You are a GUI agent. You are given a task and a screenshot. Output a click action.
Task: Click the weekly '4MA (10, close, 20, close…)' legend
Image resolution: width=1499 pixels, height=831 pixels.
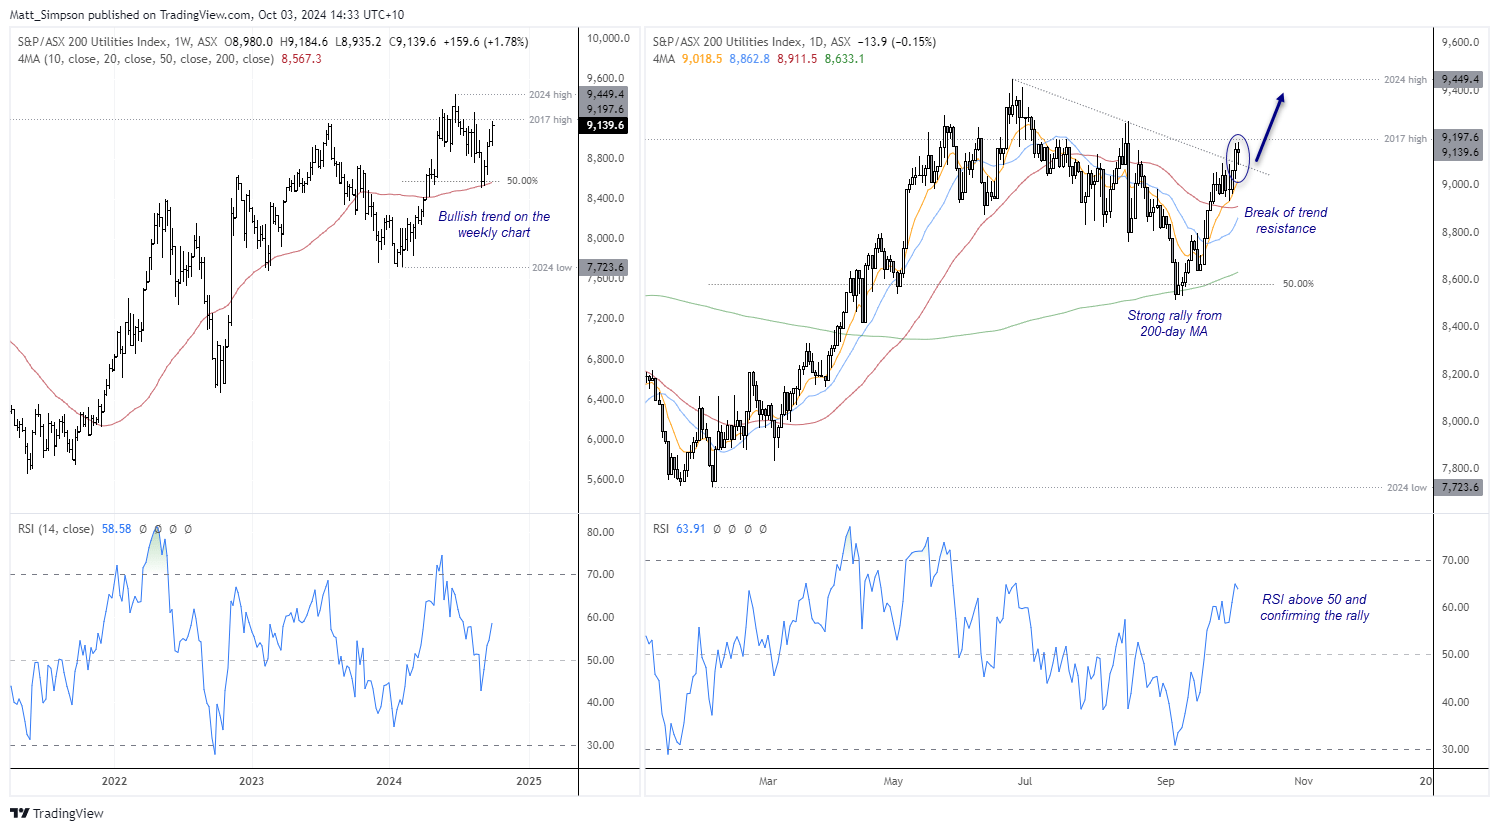(x=146, y=59)
